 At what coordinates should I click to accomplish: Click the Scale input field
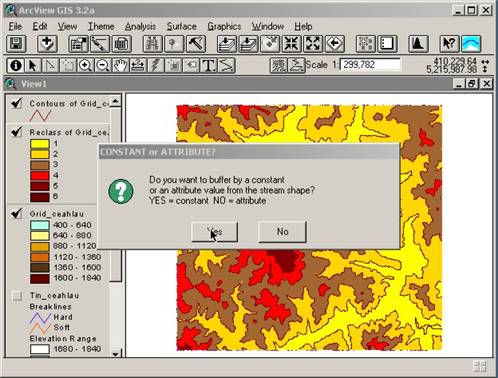pyautogui.click(x=370, y=65)
